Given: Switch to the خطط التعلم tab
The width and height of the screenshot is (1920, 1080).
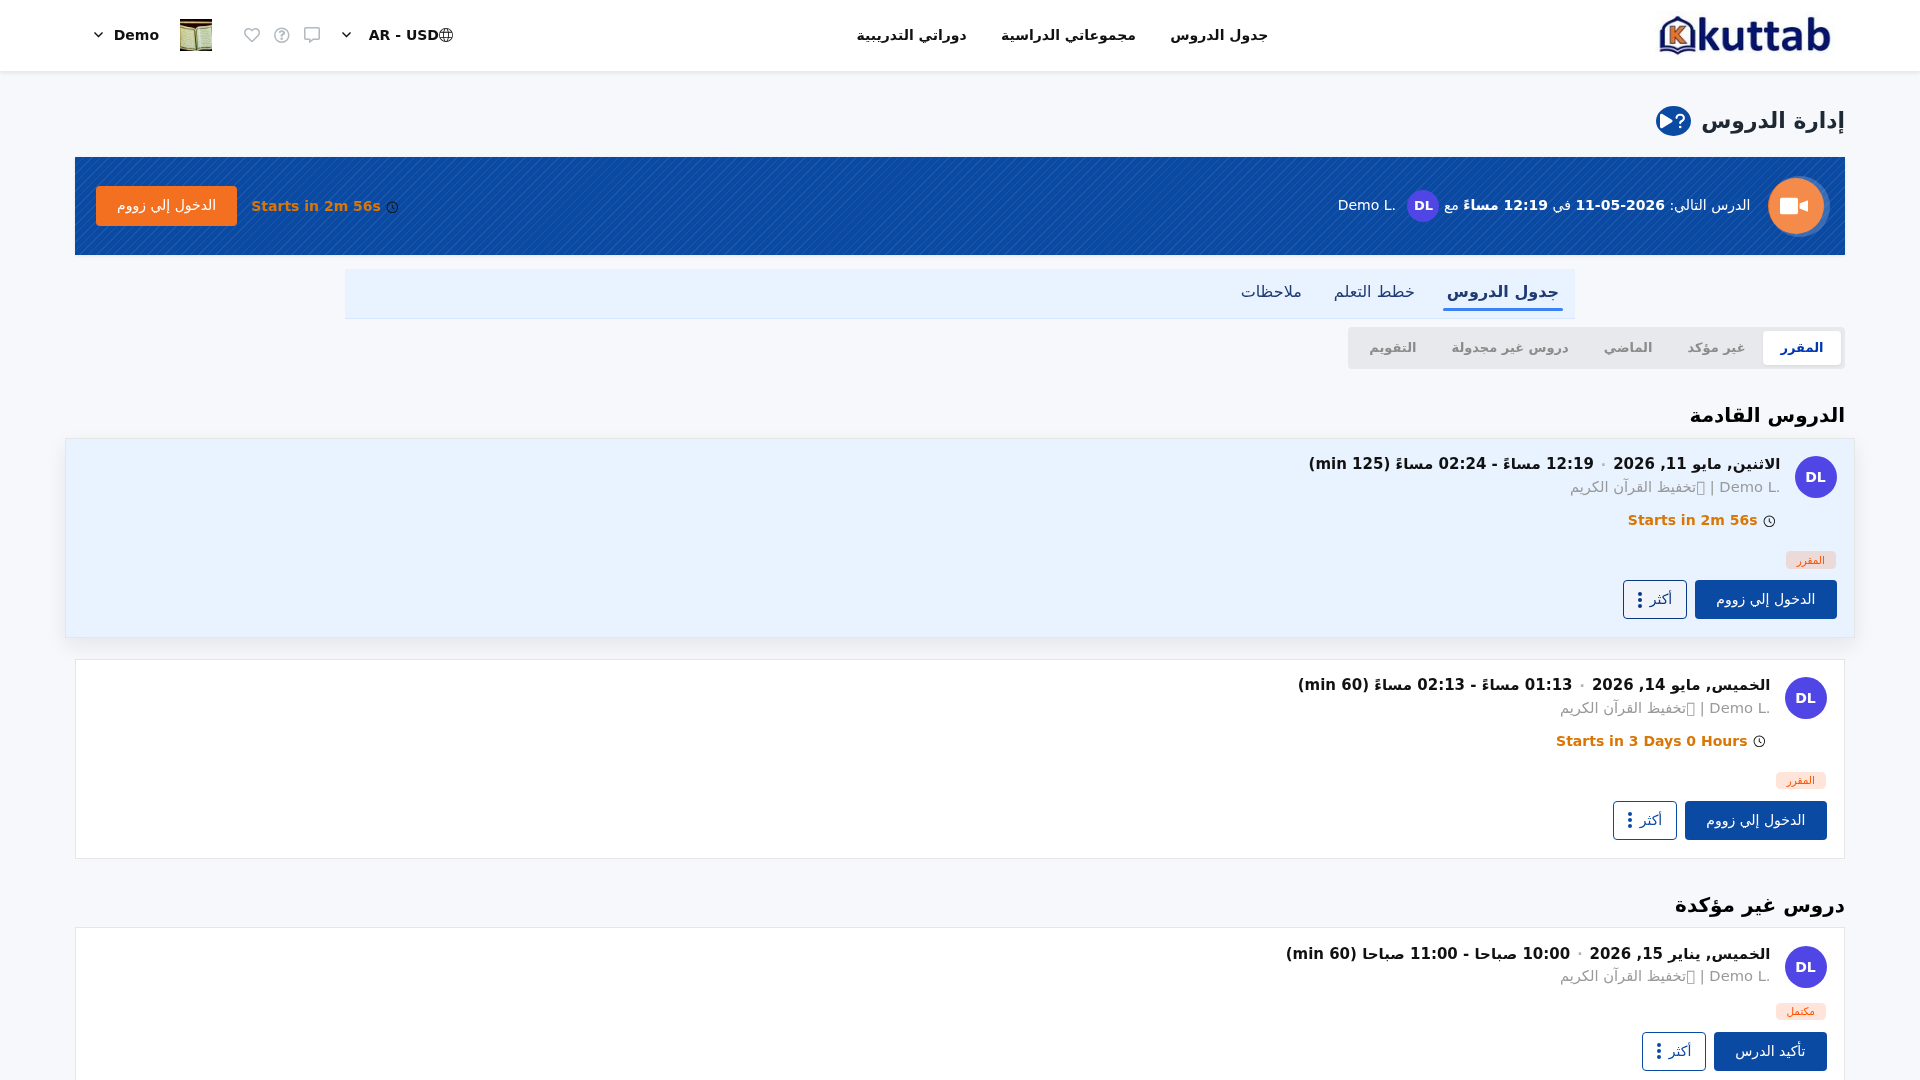Looking at the screenshot, I should [x=1374, y=292].
